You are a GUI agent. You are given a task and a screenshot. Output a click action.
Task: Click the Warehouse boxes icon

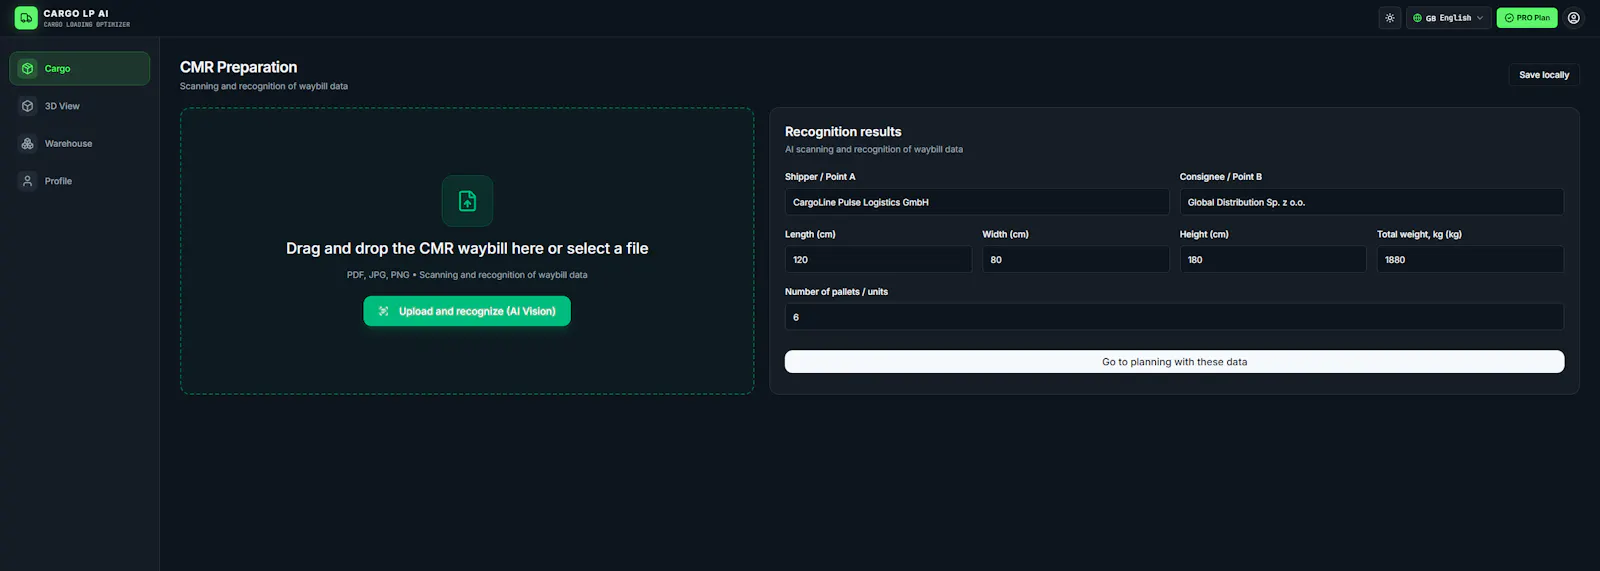[28, 143]
